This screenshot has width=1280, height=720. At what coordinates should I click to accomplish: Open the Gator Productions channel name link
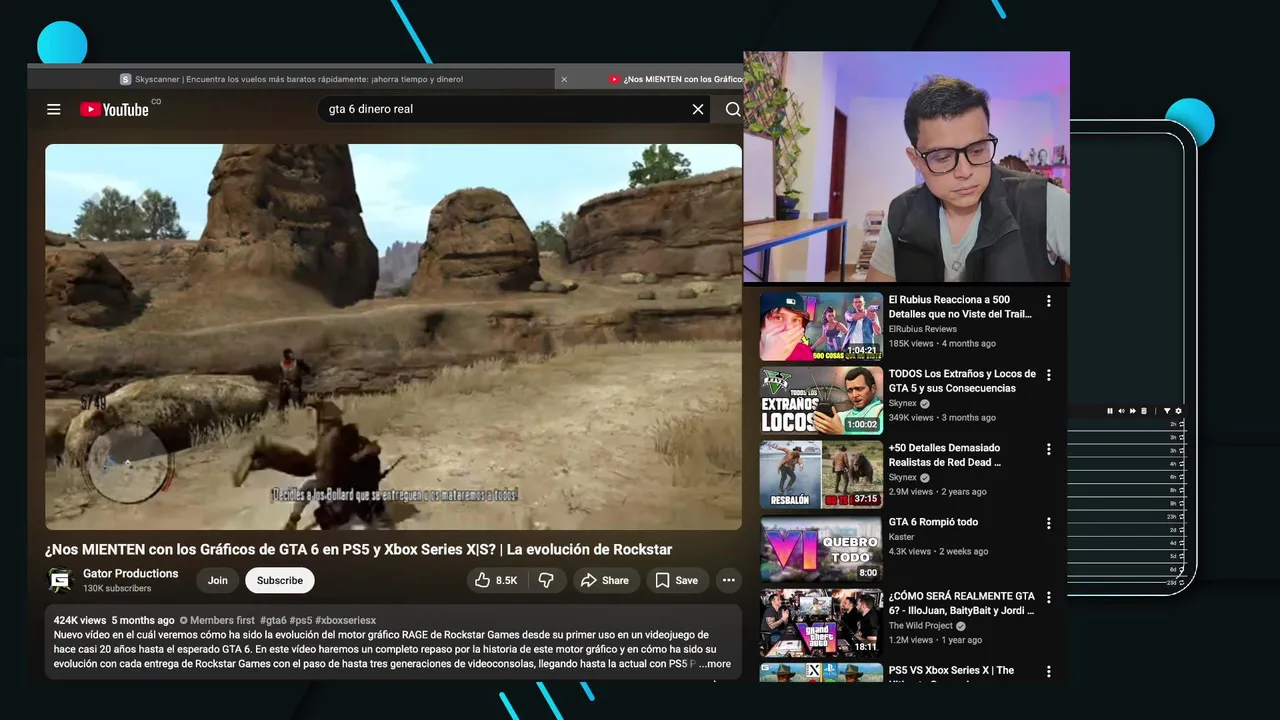click(x=131, y=573)
